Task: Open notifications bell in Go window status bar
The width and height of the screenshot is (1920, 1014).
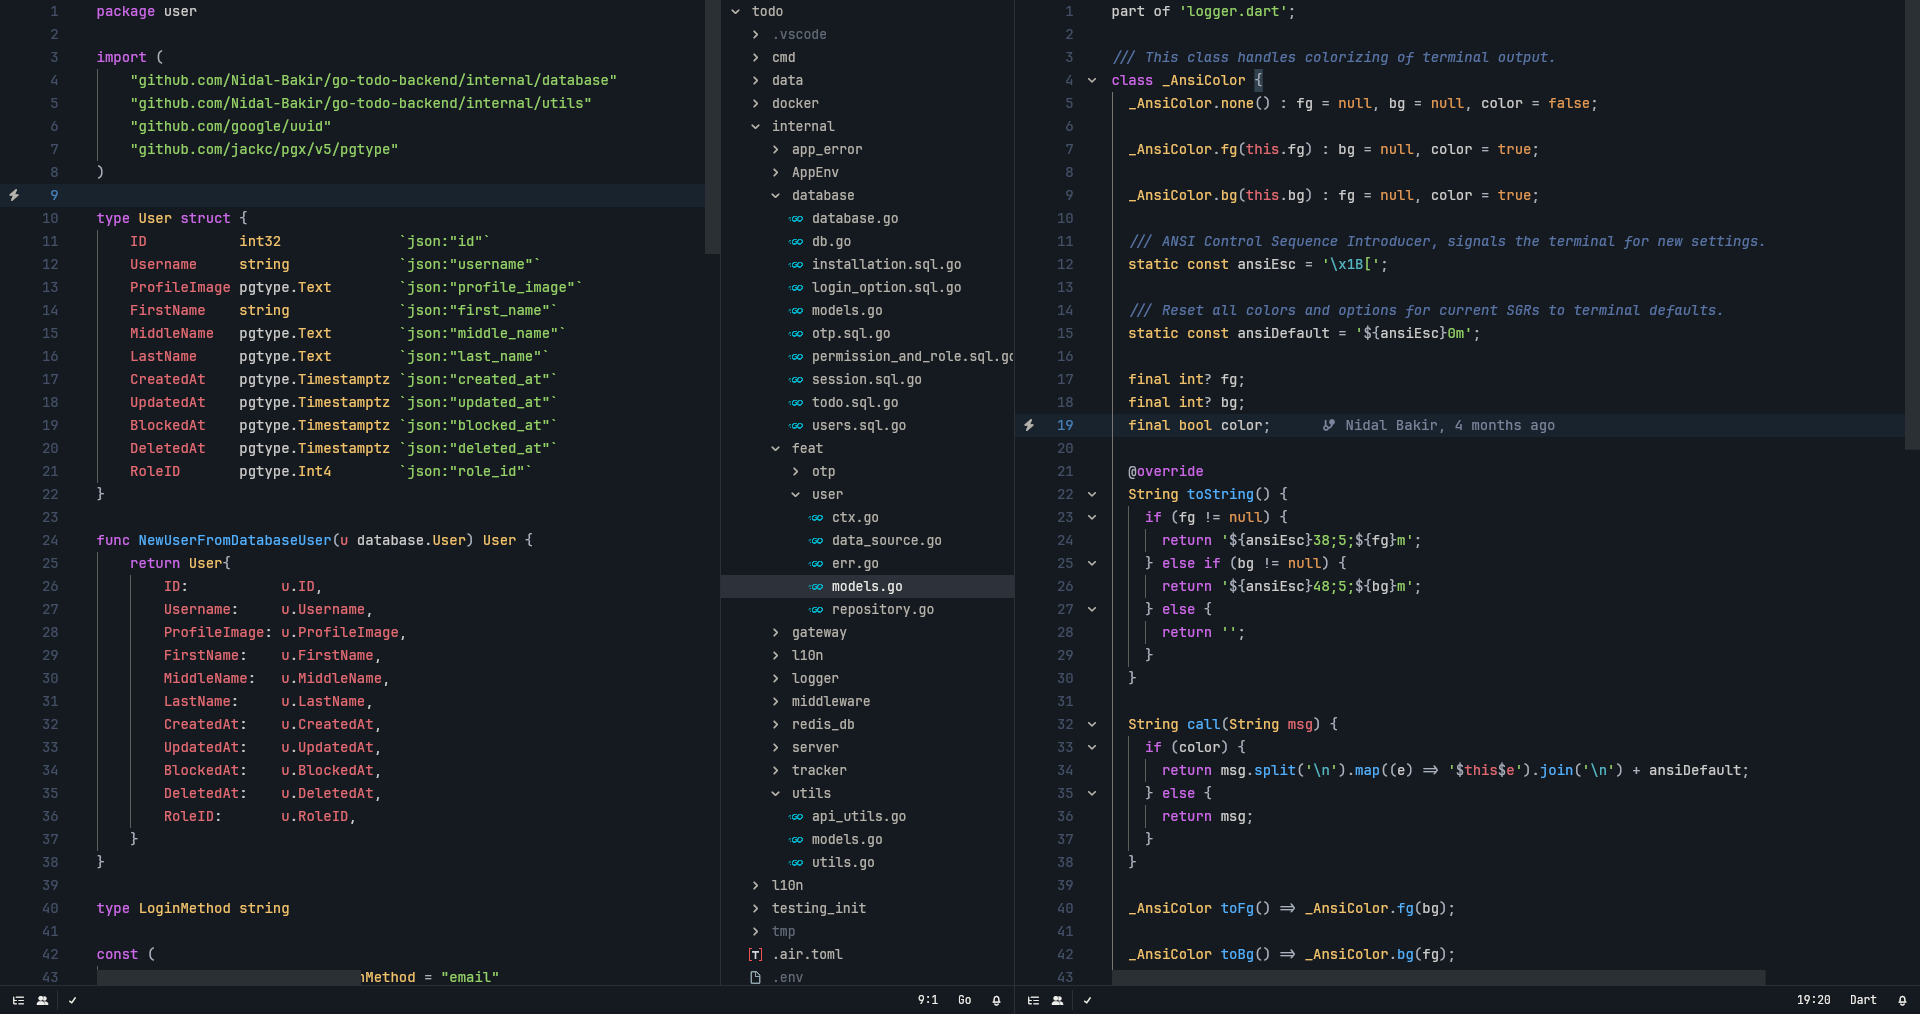Action: (996, 1000)
